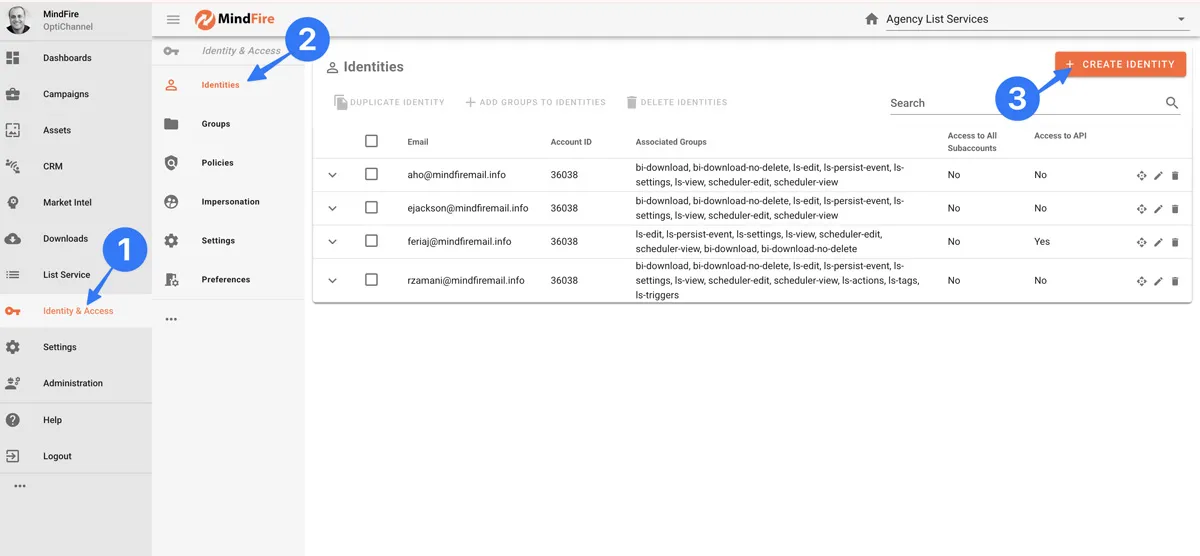This screenshot has height=556, width=1200.
Task: Click trash icon for ejackson@mindfiremail.info row
Action: coord(1175,209)
